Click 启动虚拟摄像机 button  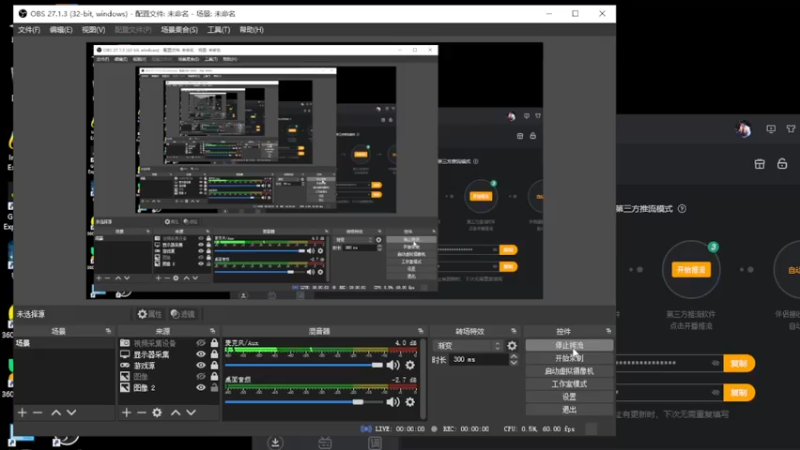point(569,371)
